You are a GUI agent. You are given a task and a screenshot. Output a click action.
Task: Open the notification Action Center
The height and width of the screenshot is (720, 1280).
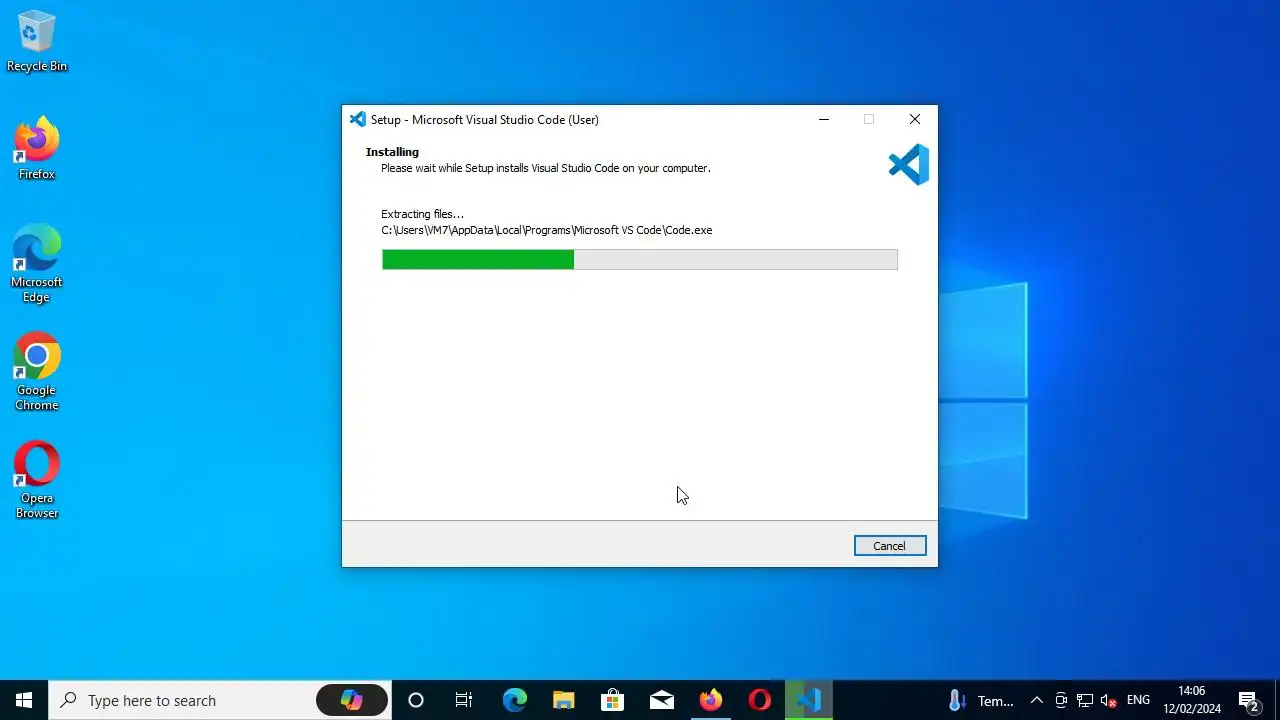coord(1248,700)
